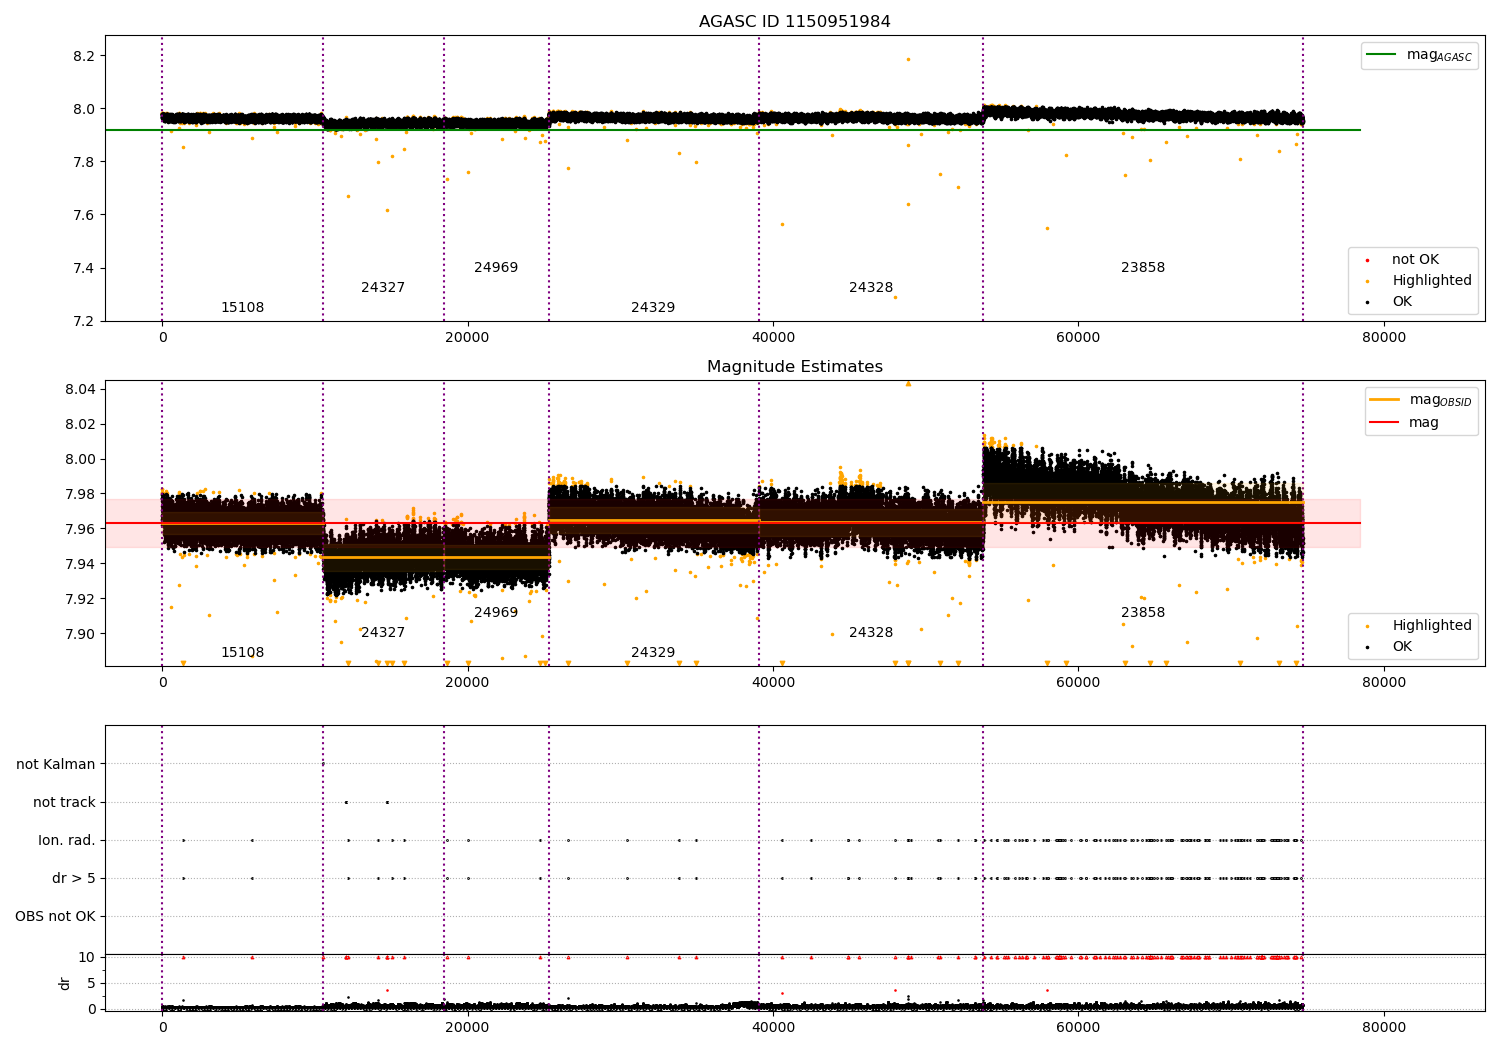This screenshot has width=1500, height=1050.
Task: Click the 'dr' y-axis label
Action: click(x=65, y=984)
